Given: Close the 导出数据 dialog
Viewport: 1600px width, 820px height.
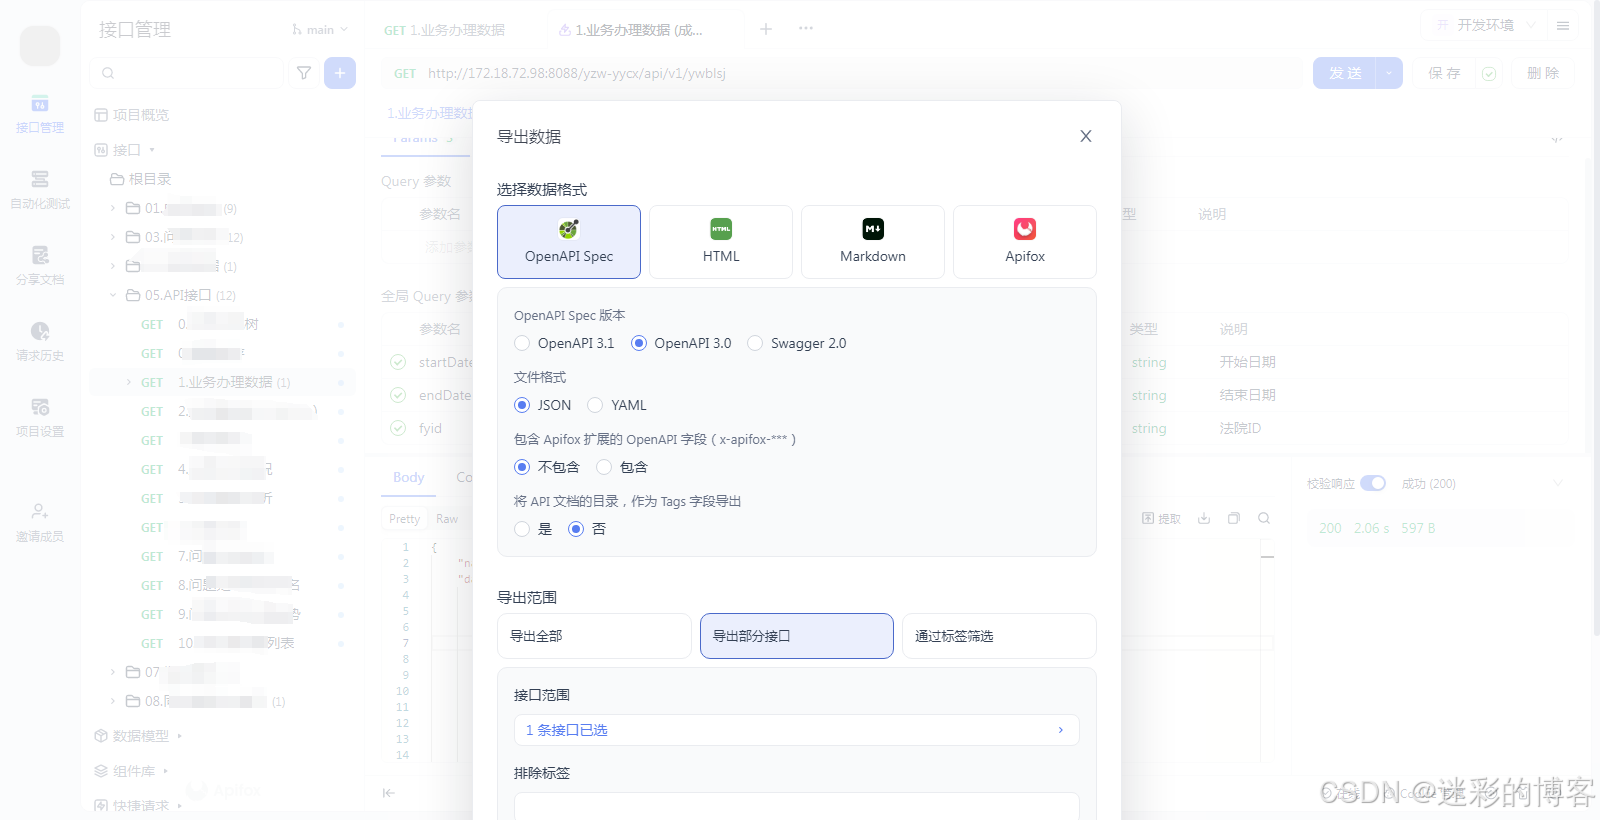Looking at the screenshot, I should pyautogui.click(x=1086, y=136).
